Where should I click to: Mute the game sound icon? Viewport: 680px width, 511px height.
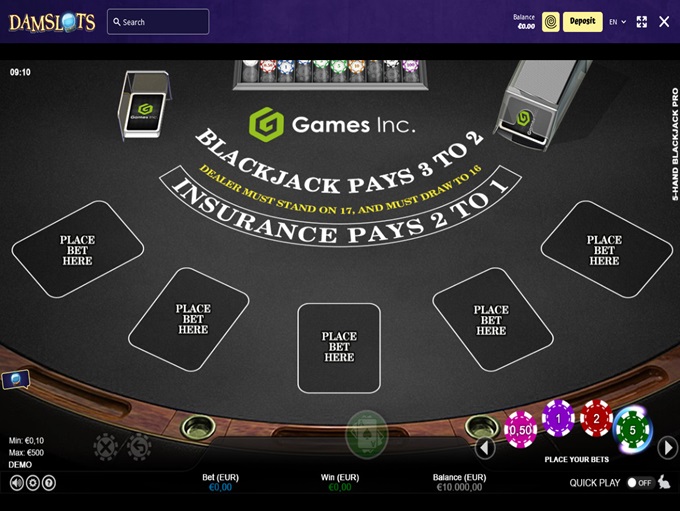click(16, 483)
